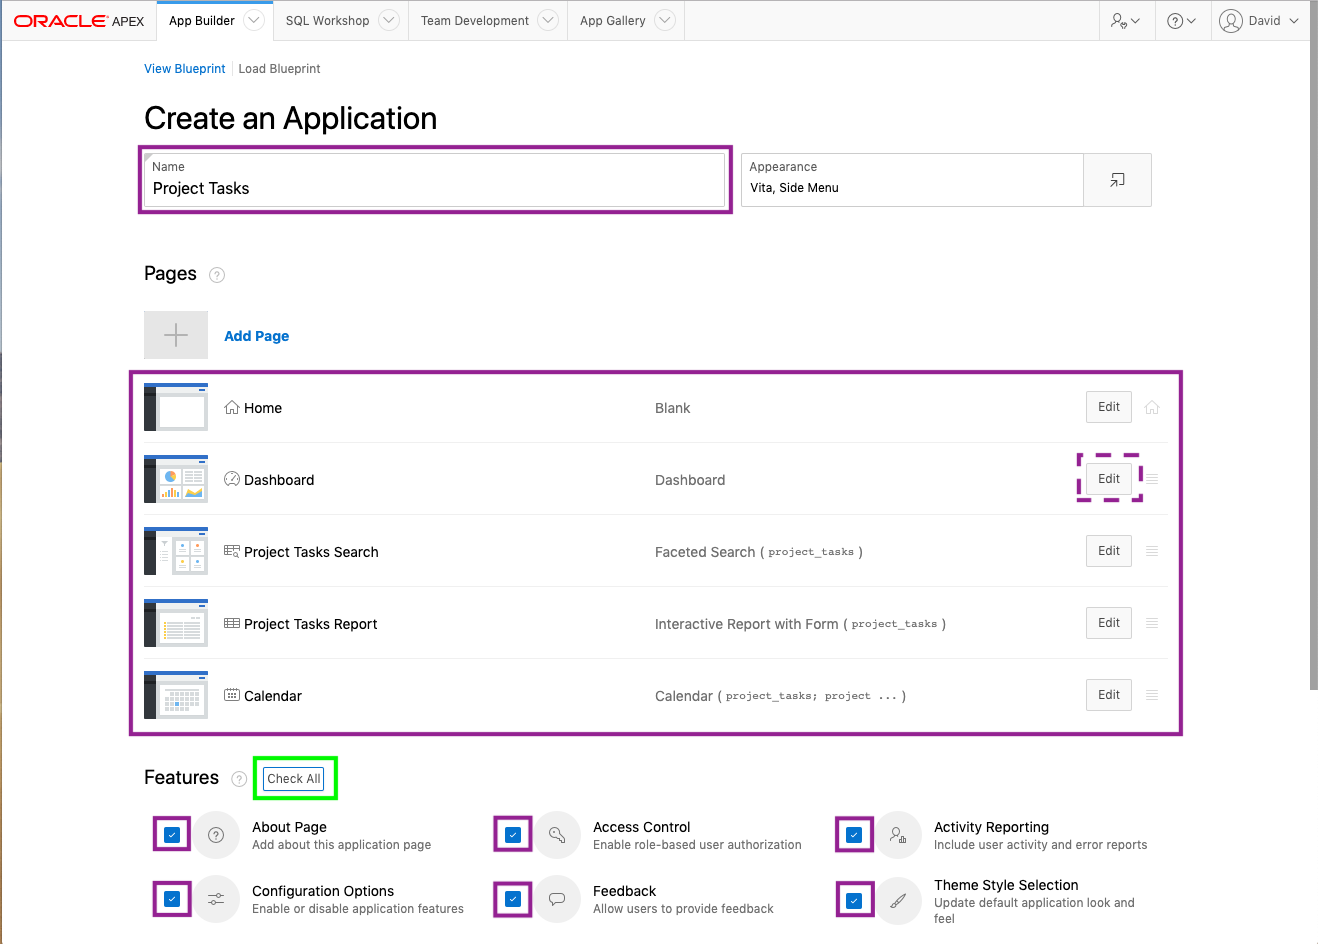The image size is (1318, 944).
Task: Click the Add Page plus icon
Action: click(176, 335)
